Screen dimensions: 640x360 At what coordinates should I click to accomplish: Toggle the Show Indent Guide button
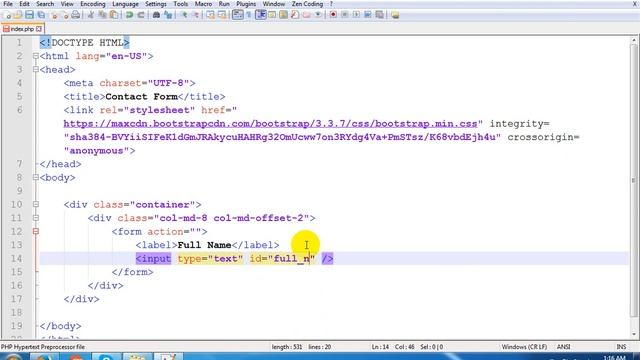click(260, 15)
